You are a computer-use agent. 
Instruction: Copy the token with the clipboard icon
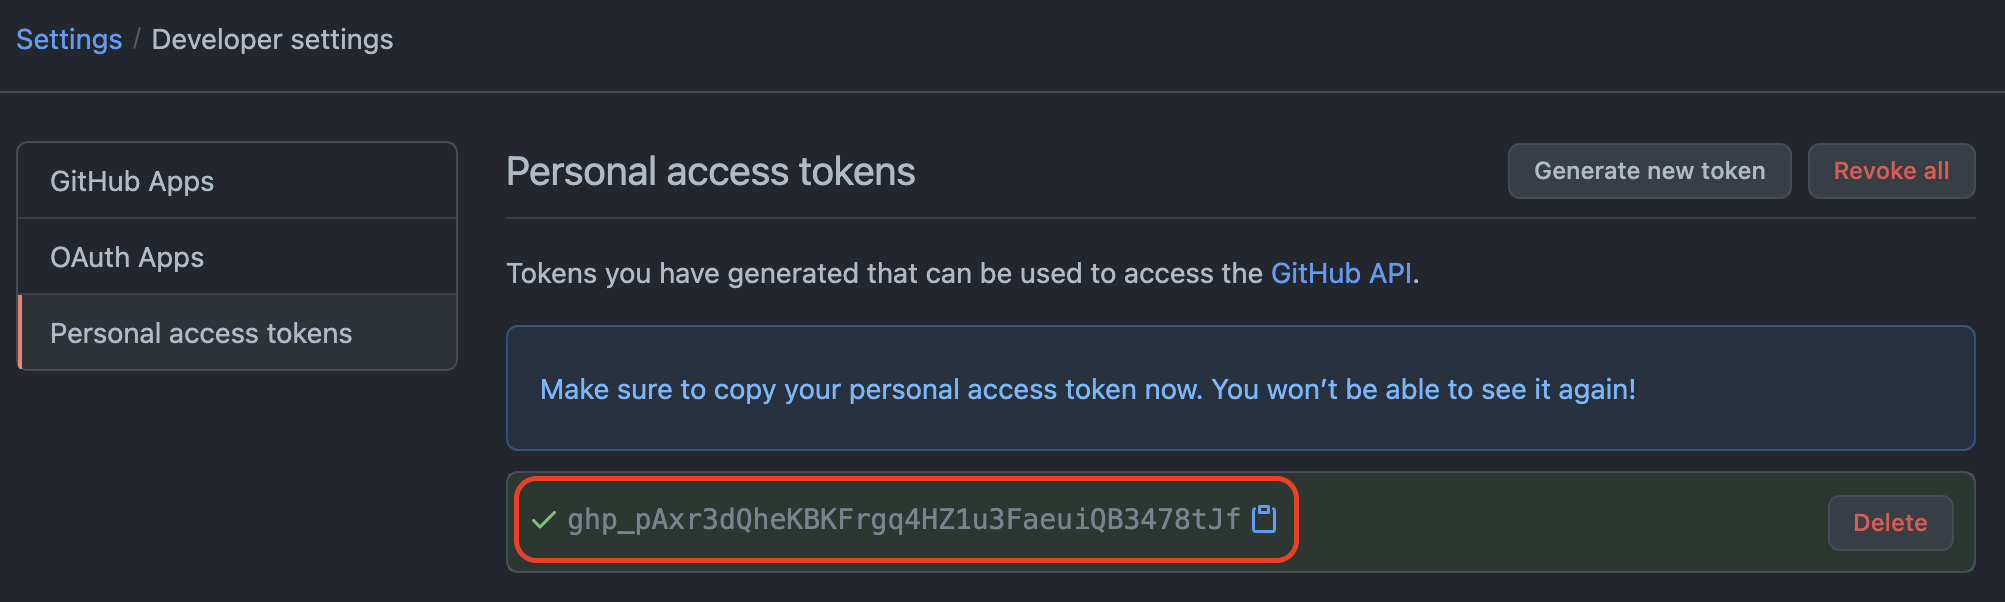(x=1264, y=519)
